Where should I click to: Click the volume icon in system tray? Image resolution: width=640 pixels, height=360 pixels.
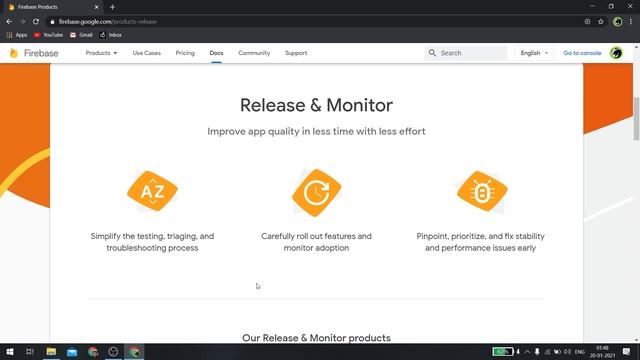(x=567, y=351)
